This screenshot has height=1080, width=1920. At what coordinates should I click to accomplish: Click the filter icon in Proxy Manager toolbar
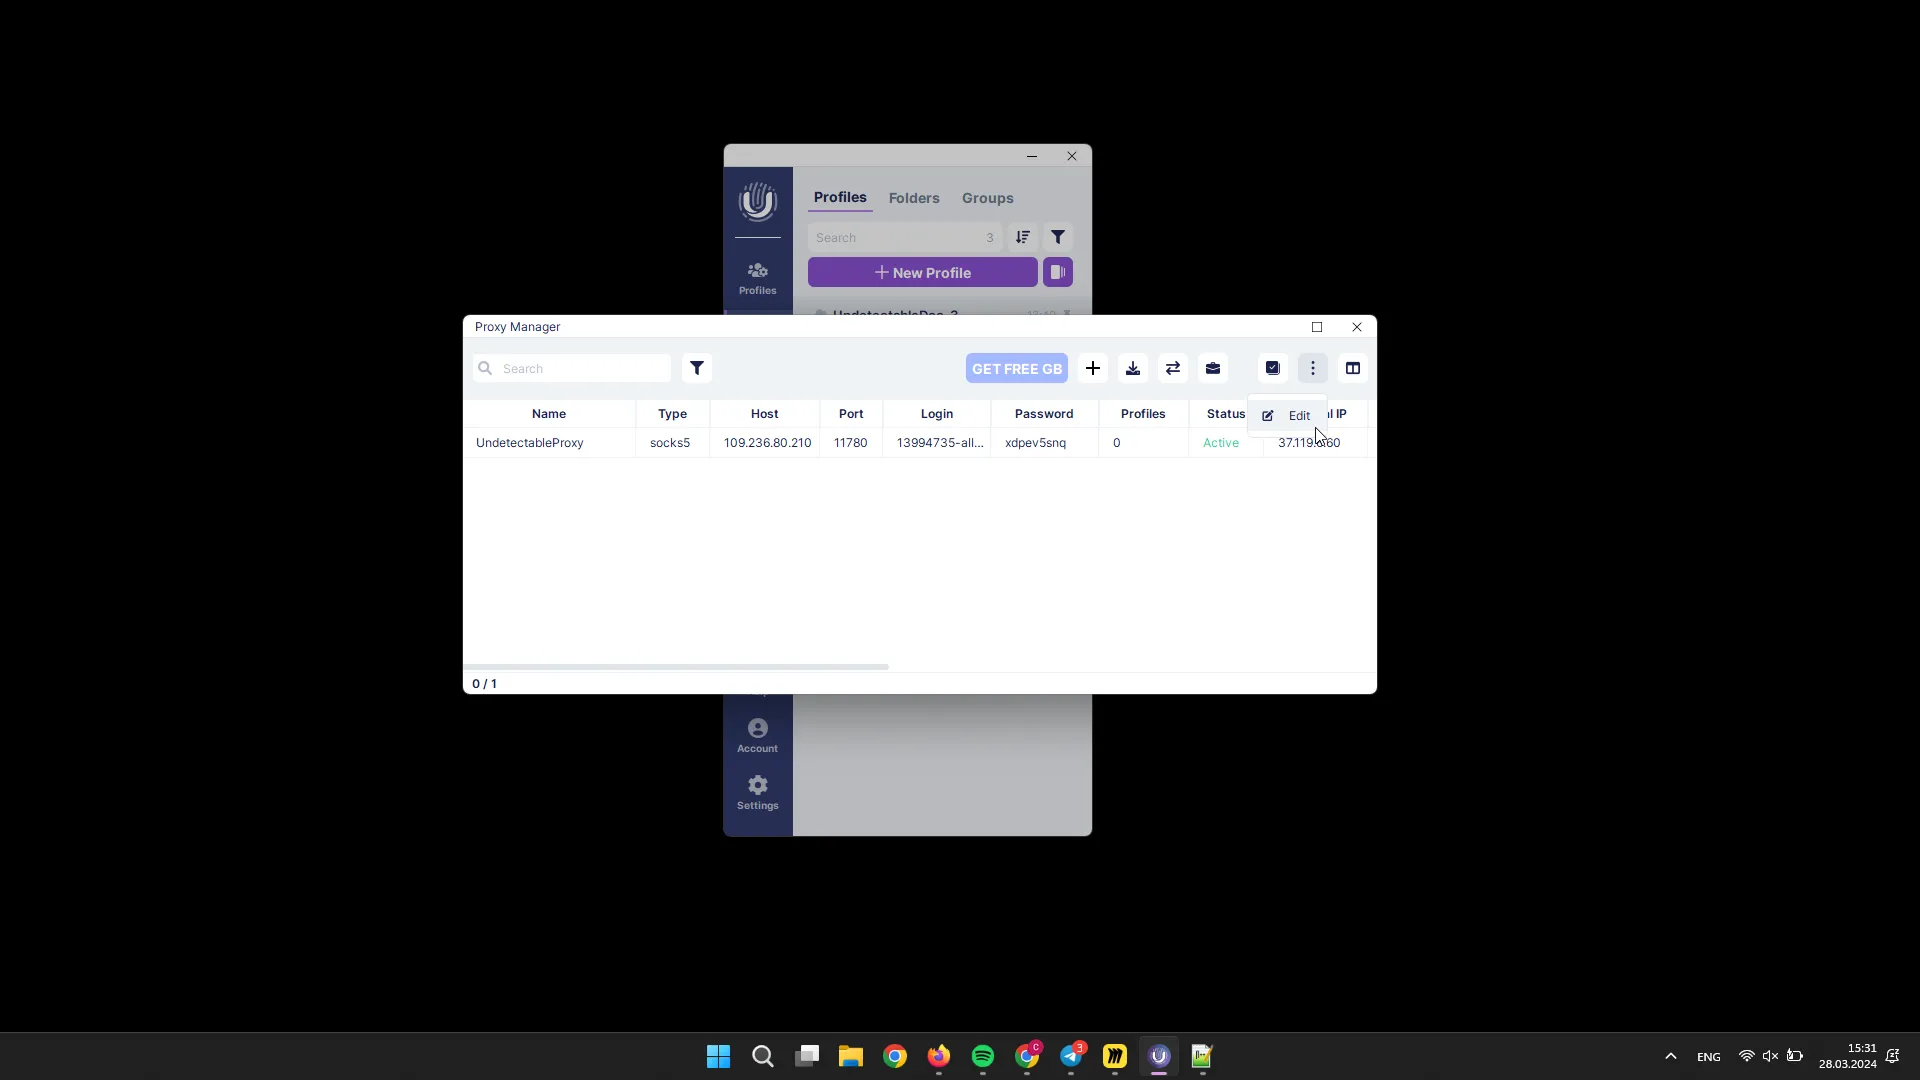pos(696,368)
